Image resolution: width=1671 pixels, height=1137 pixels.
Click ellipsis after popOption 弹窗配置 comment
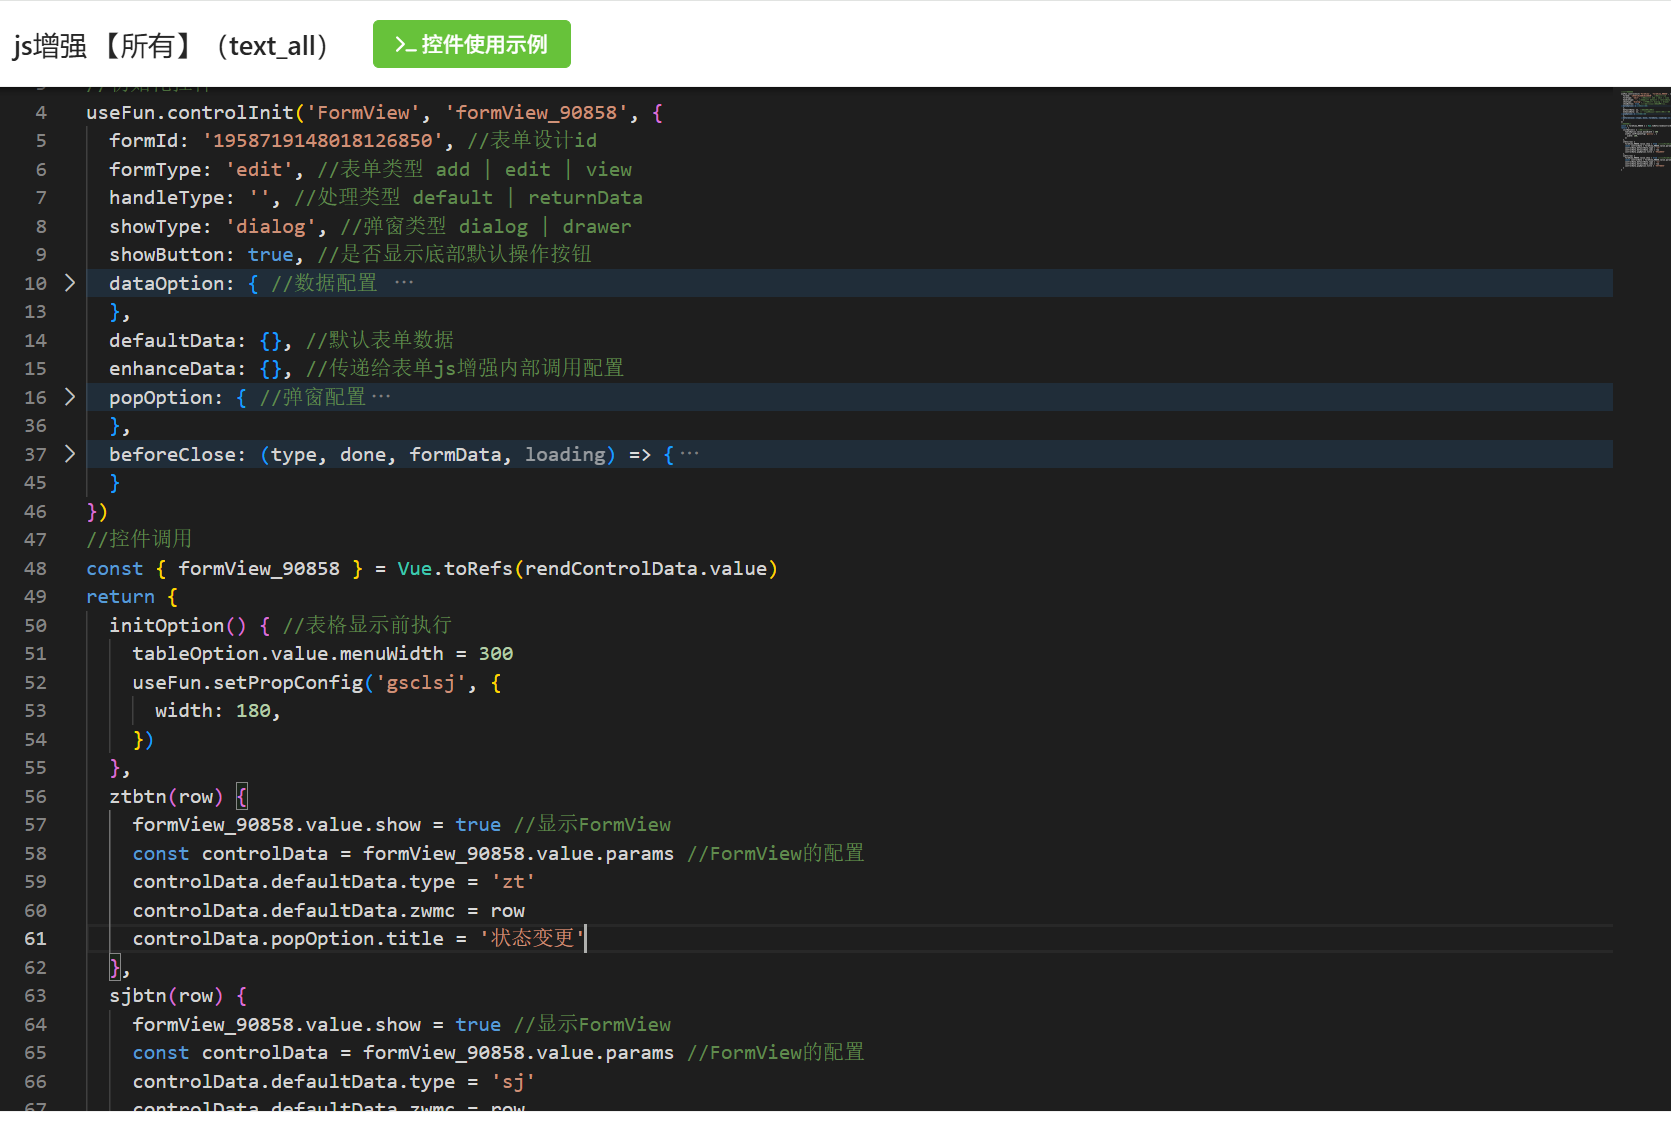(x=381, y=397)
